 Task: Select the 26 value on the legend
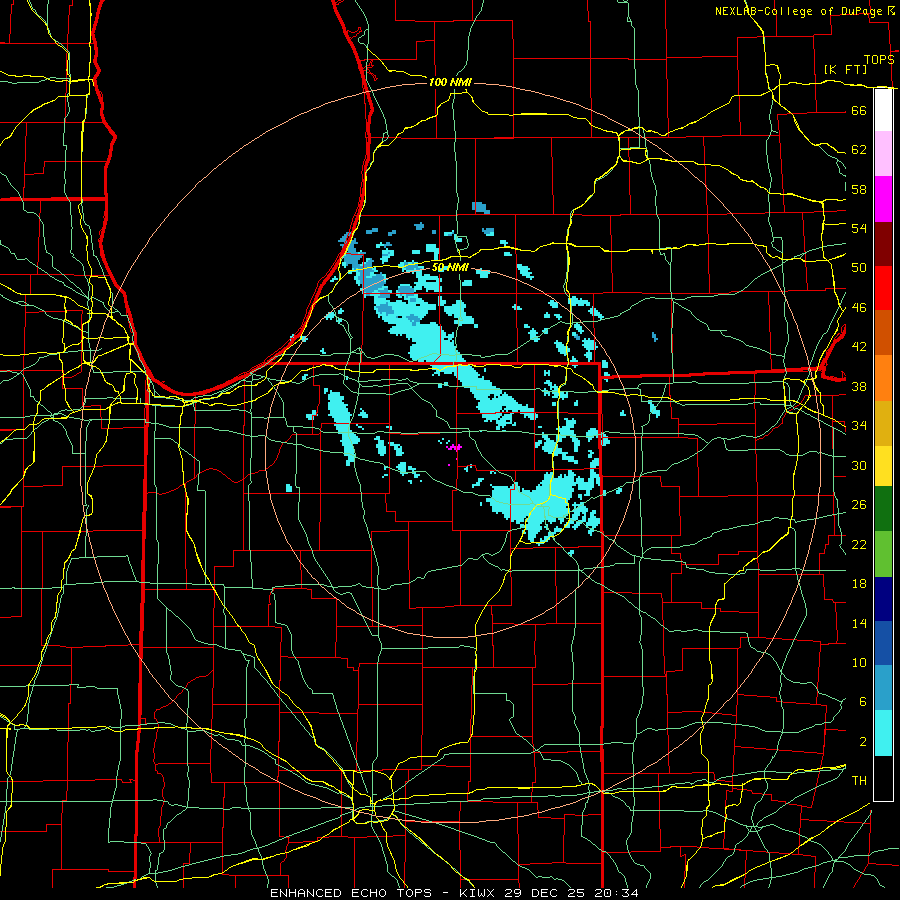coord(859,505)
